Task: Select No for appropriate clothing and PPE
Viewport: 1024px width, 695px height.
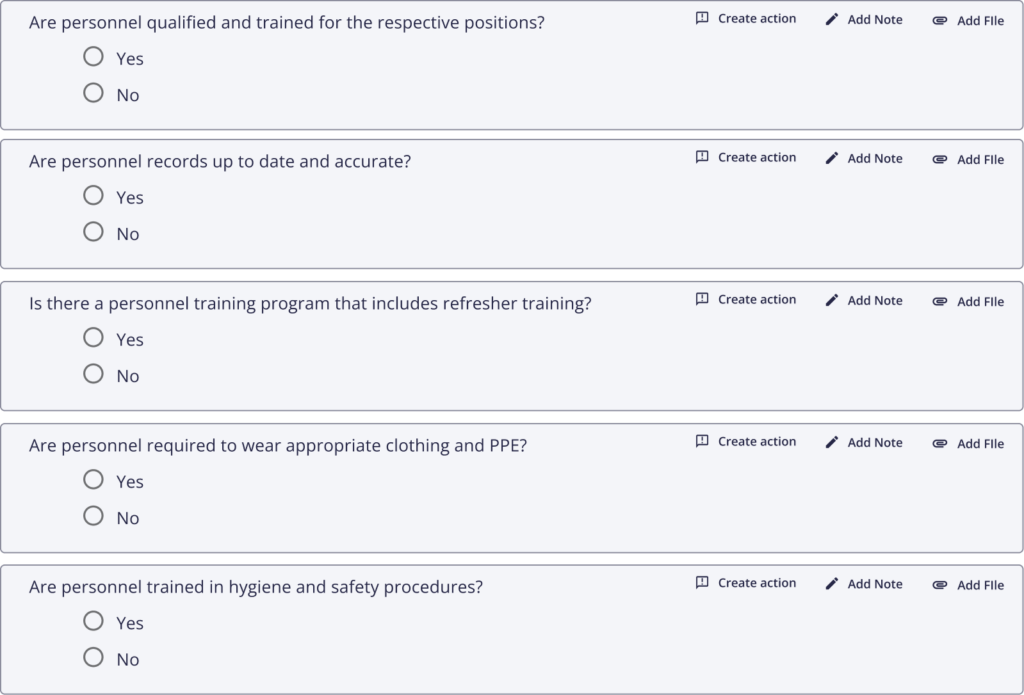Action: point(93,515)
